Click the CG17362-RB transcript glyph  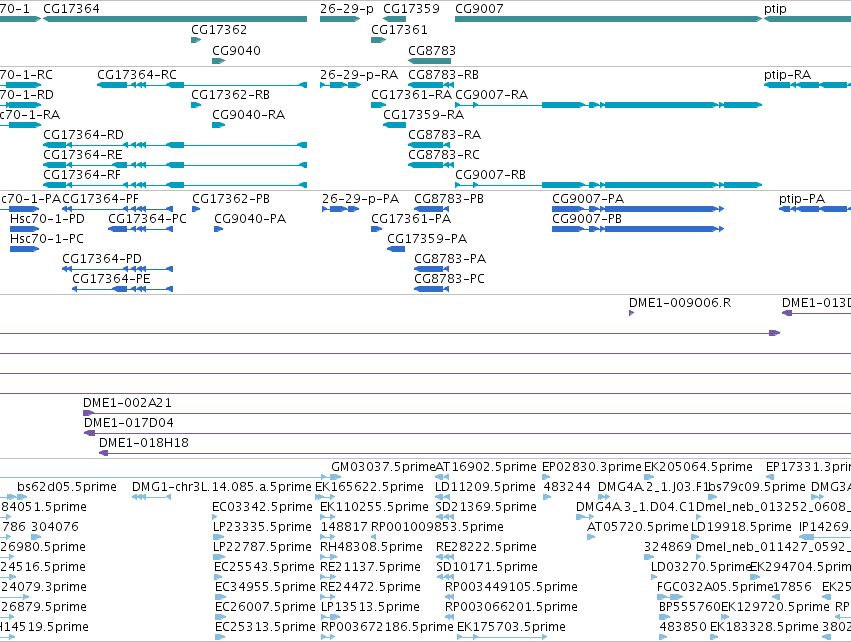(196, 105)
